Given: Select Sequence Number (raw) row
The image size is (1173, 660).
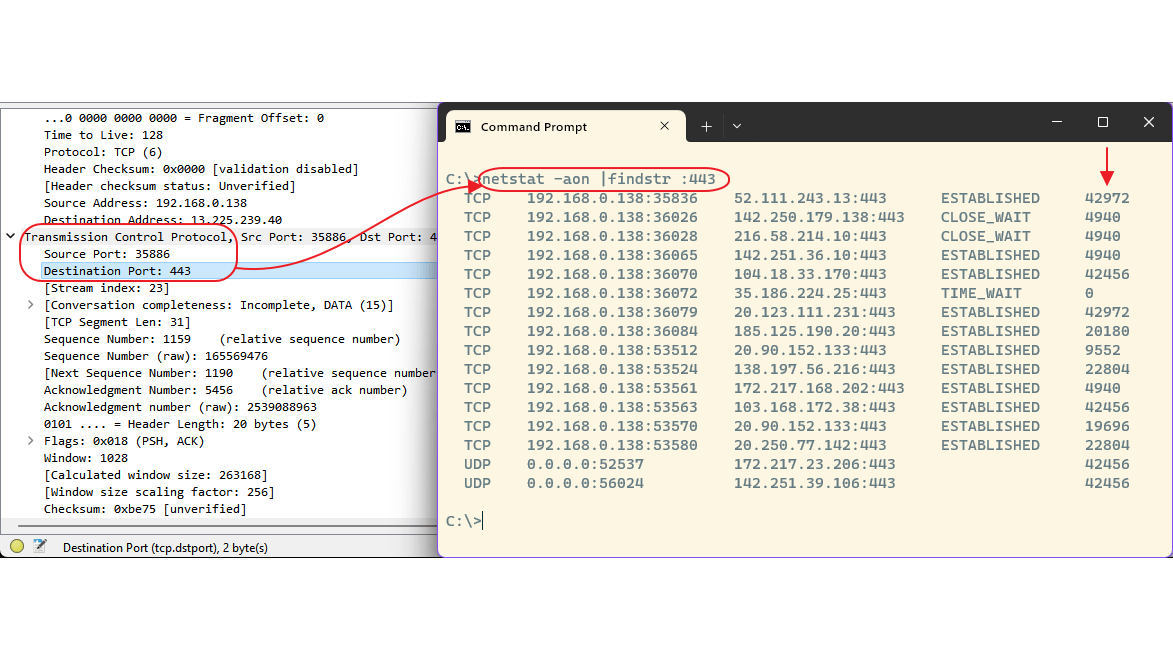Looking at the screenshot, I should click(x=156, y=356).
